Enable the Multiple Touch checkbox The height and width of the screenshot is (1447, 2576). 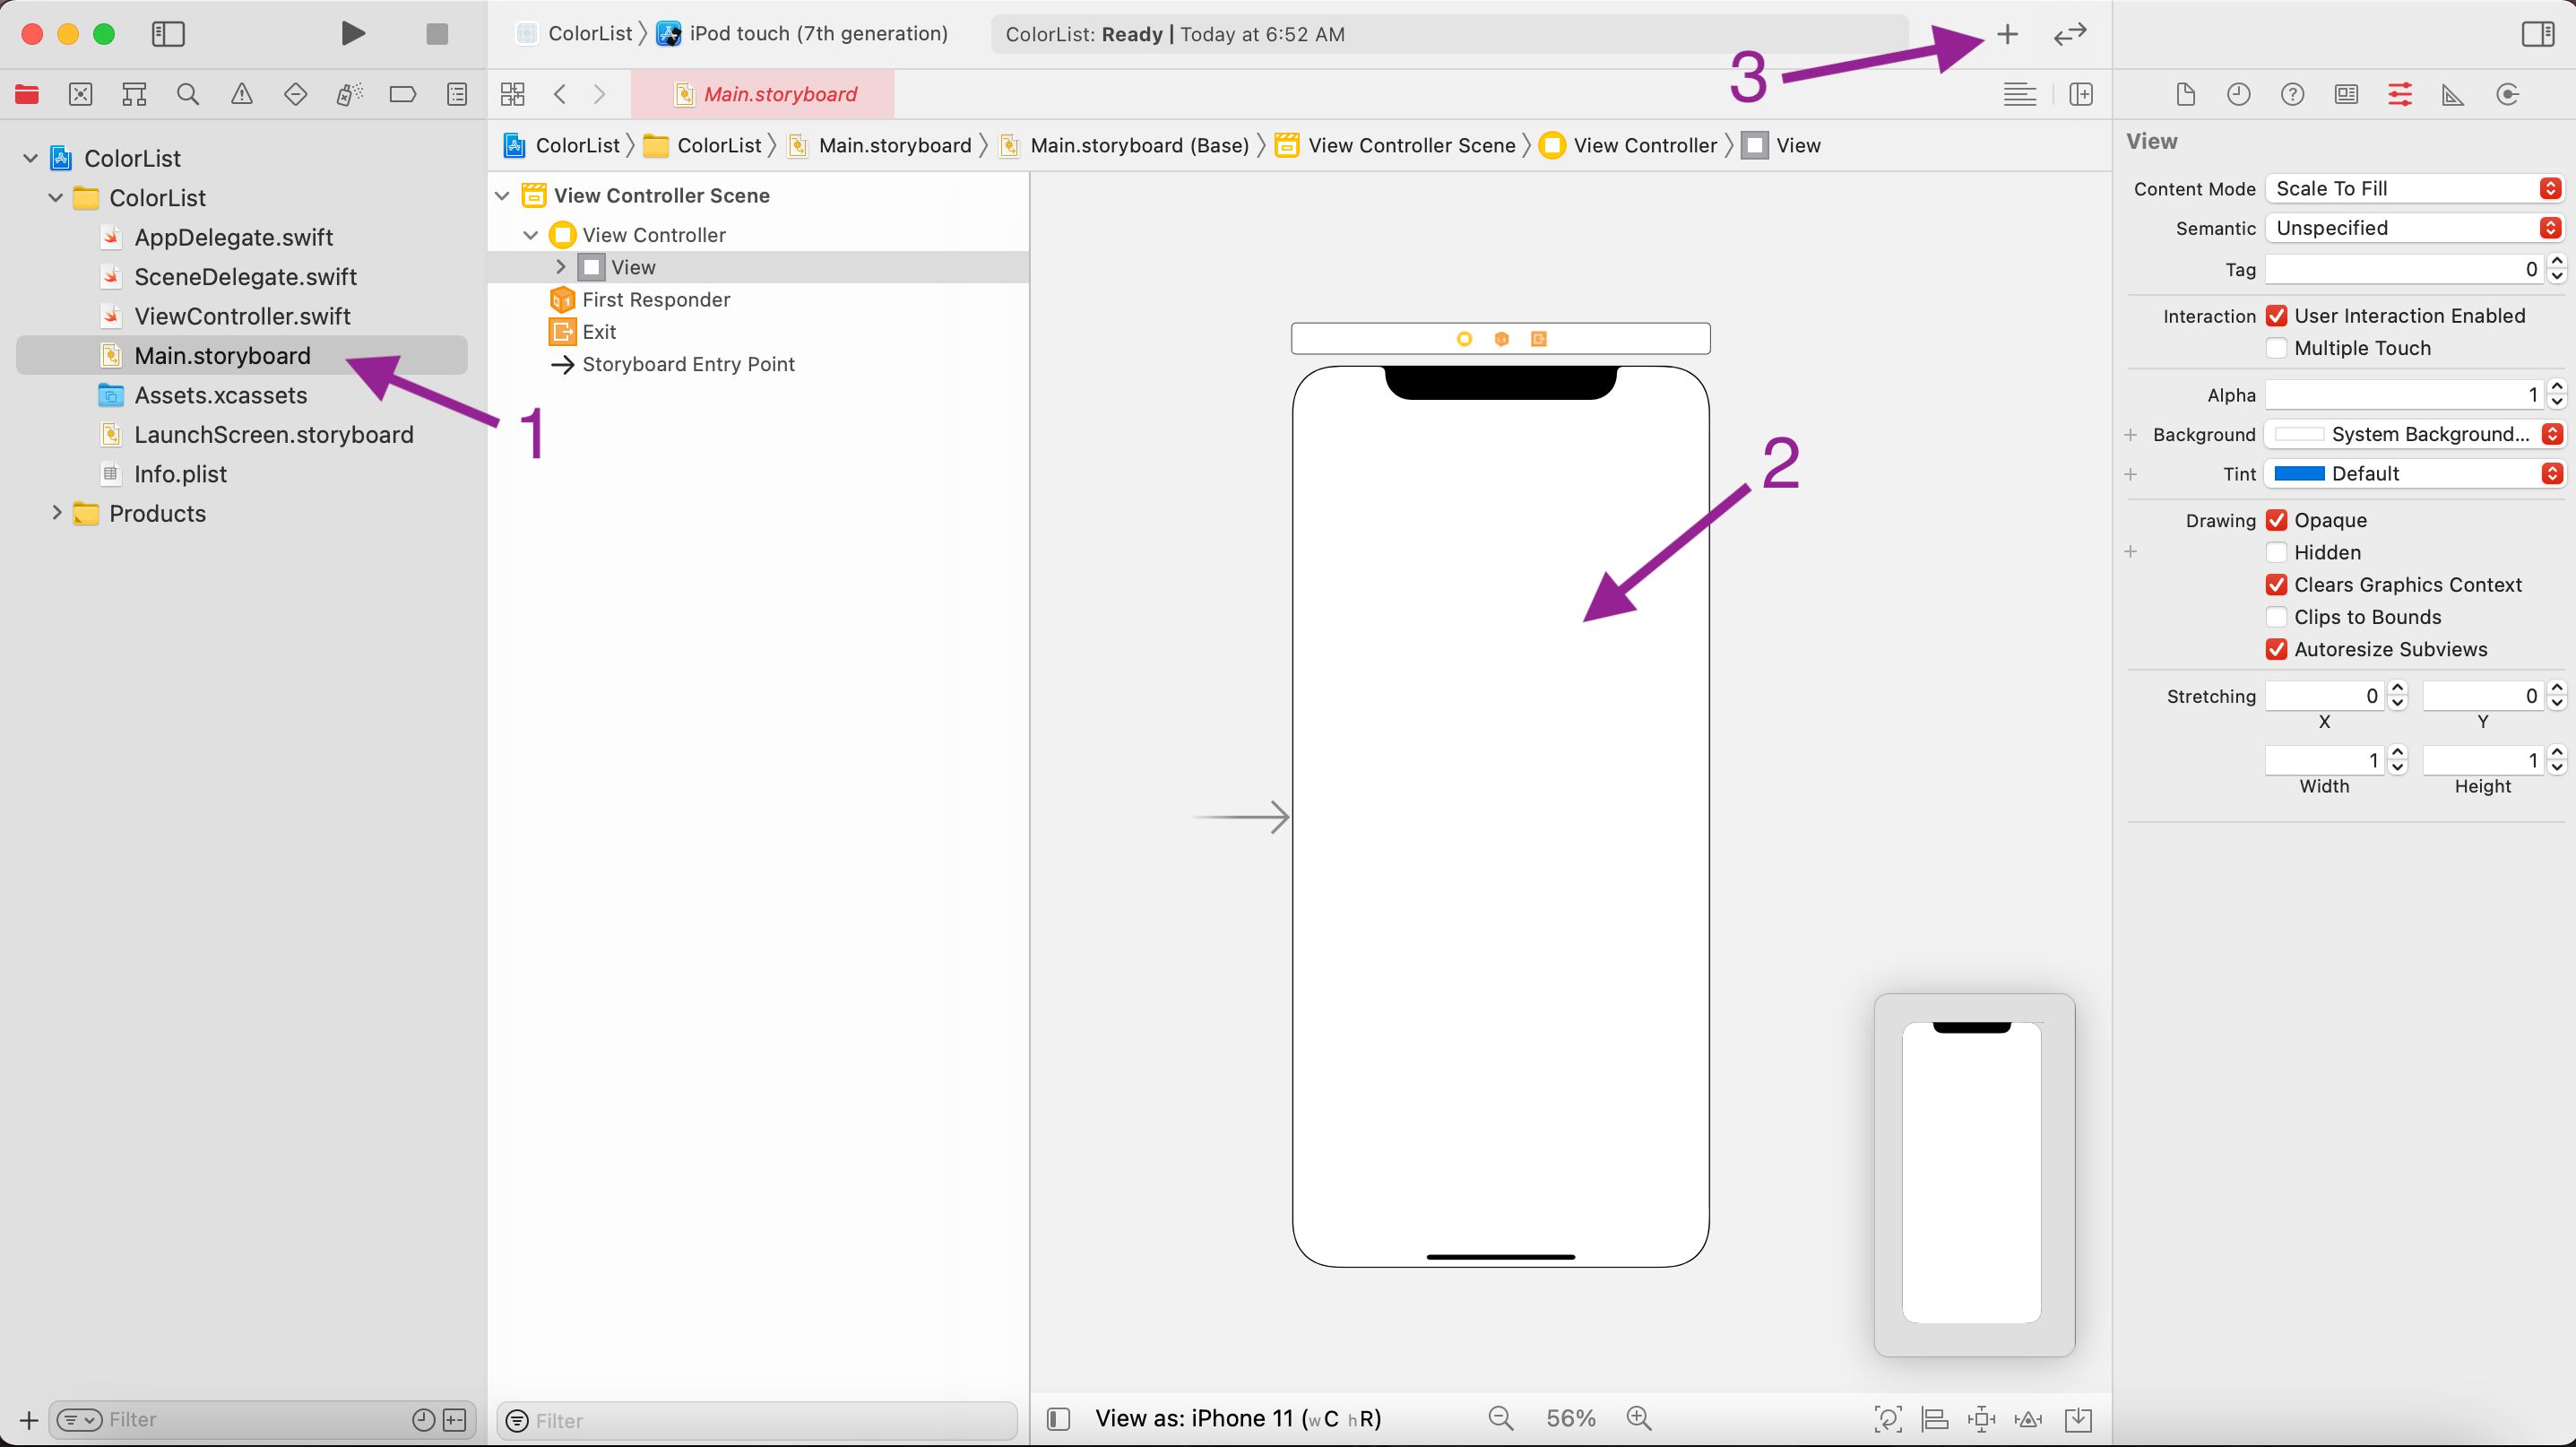click(x=2277, y=348)
